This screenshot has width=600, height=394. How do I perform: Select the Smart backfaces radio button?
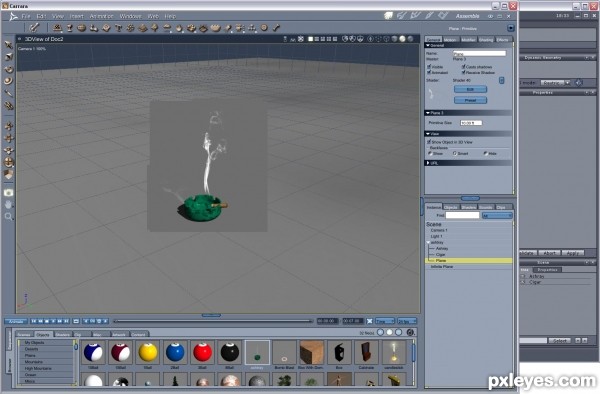455,153
